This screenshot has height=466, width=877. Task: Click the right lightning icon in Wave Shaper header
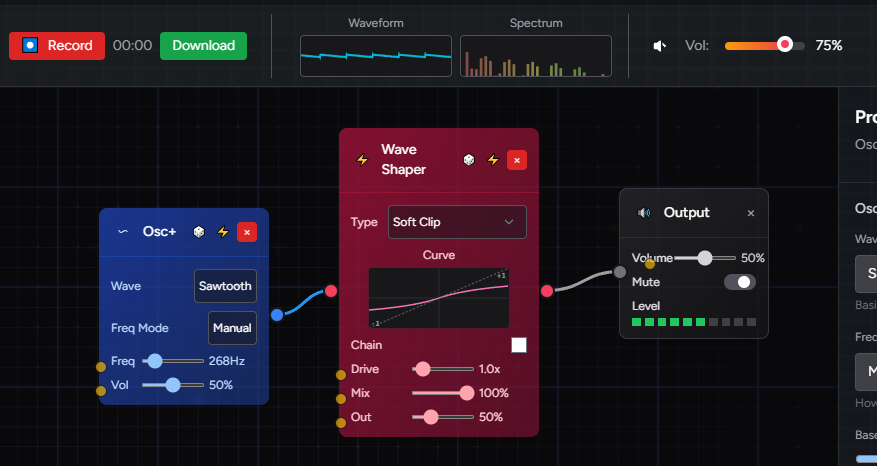tap(492, 160)
